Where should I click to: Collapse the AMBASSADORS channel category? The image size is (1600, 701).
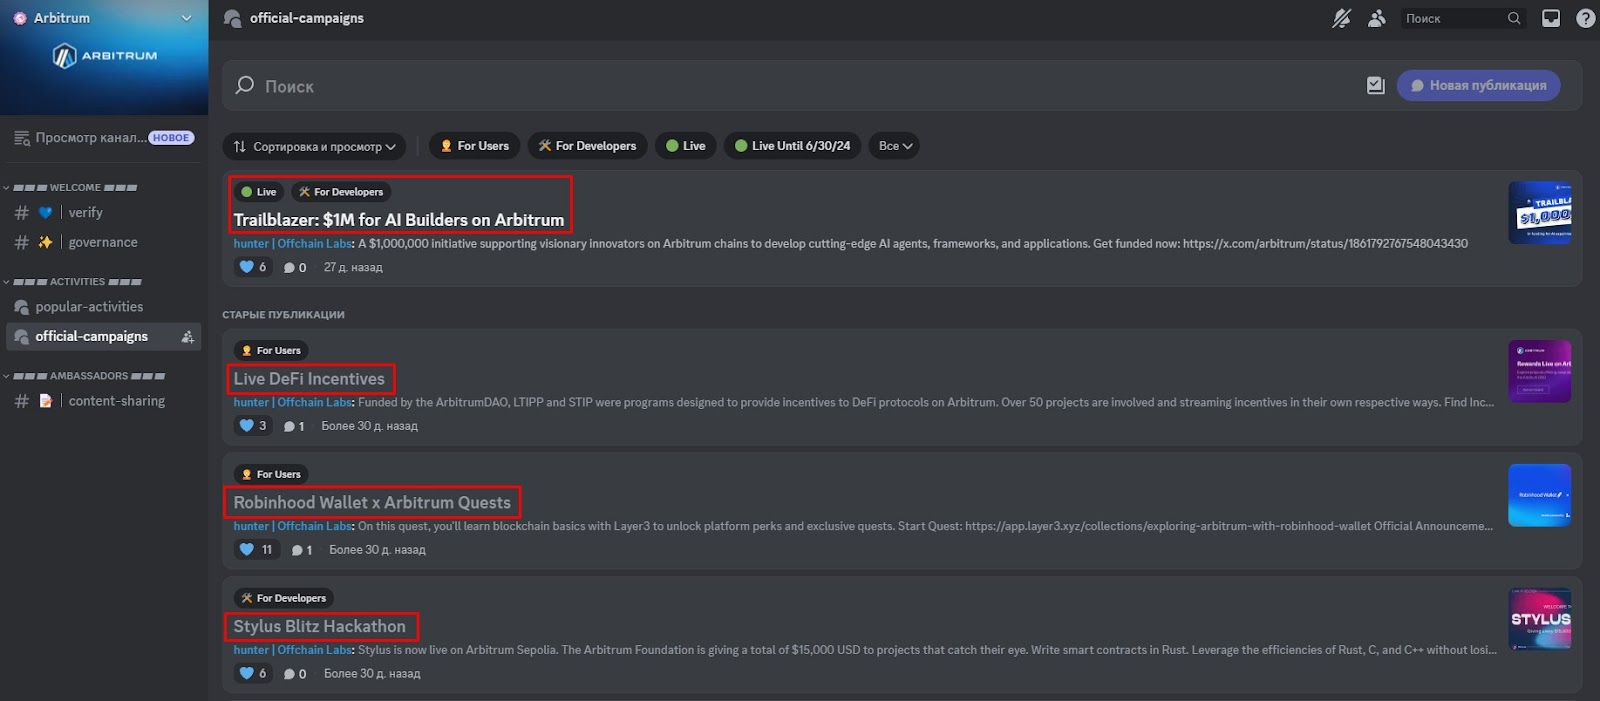point(88,376)
